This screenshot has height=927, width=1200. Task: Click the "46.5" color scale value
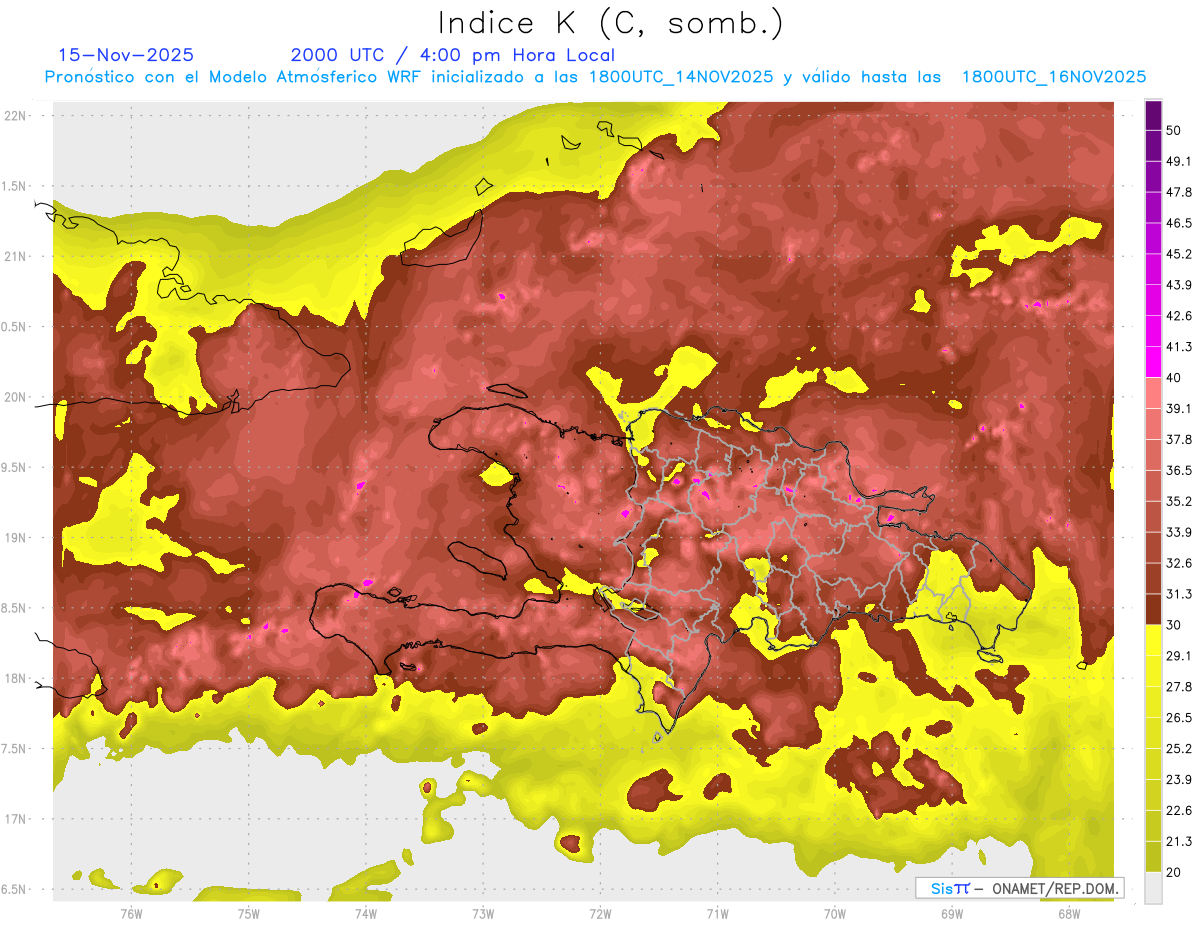click(1179, 223)
